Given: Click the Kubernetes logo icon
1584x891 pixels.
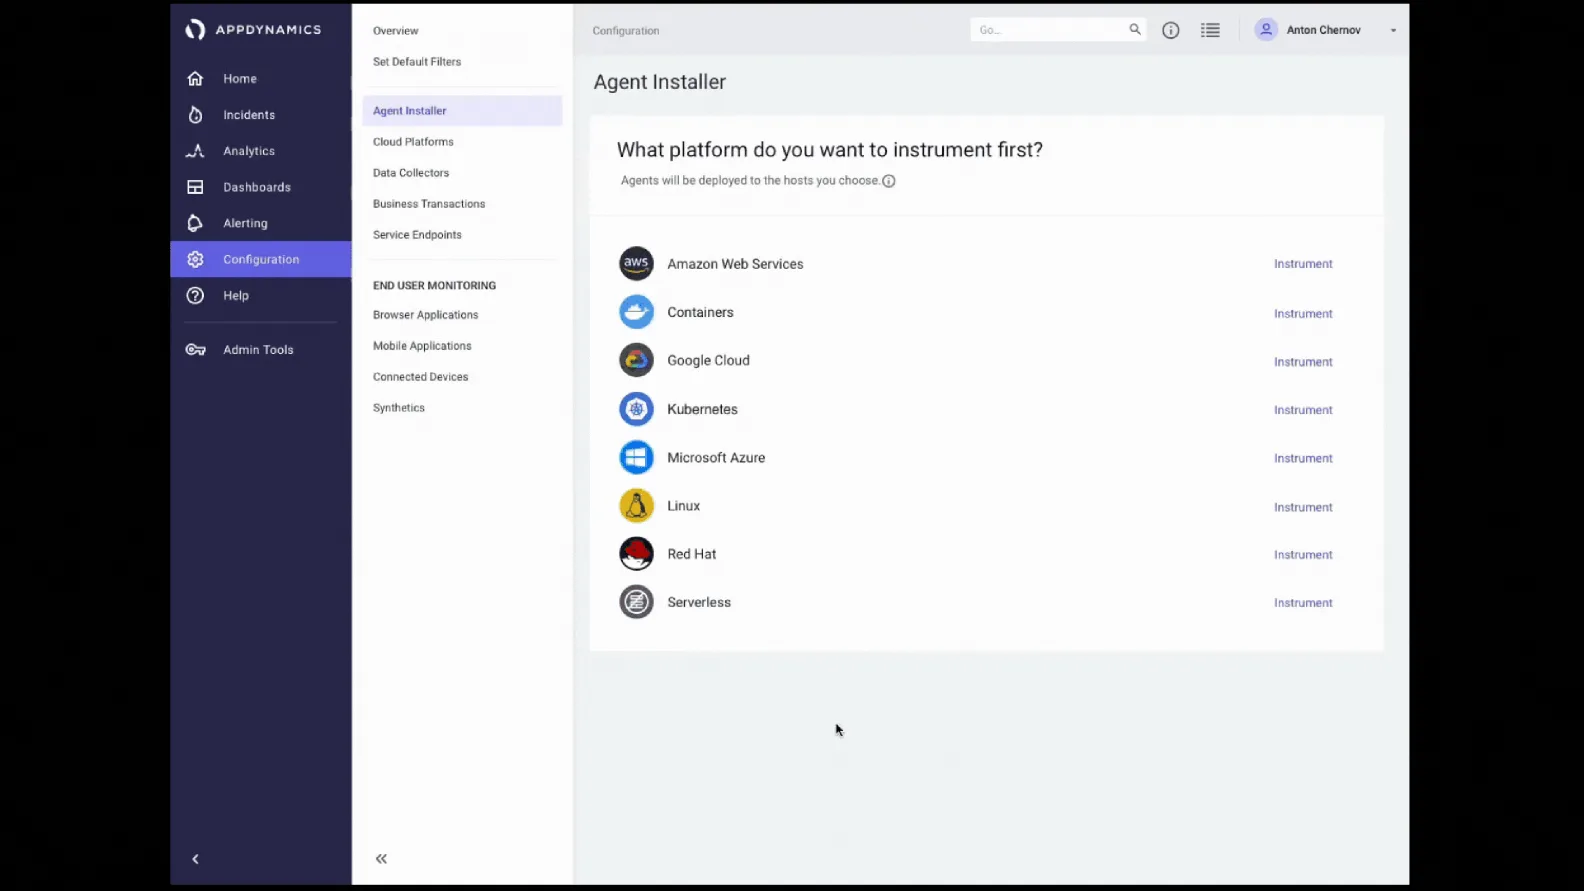Looking at the screenshot, I should click(636, 409).
